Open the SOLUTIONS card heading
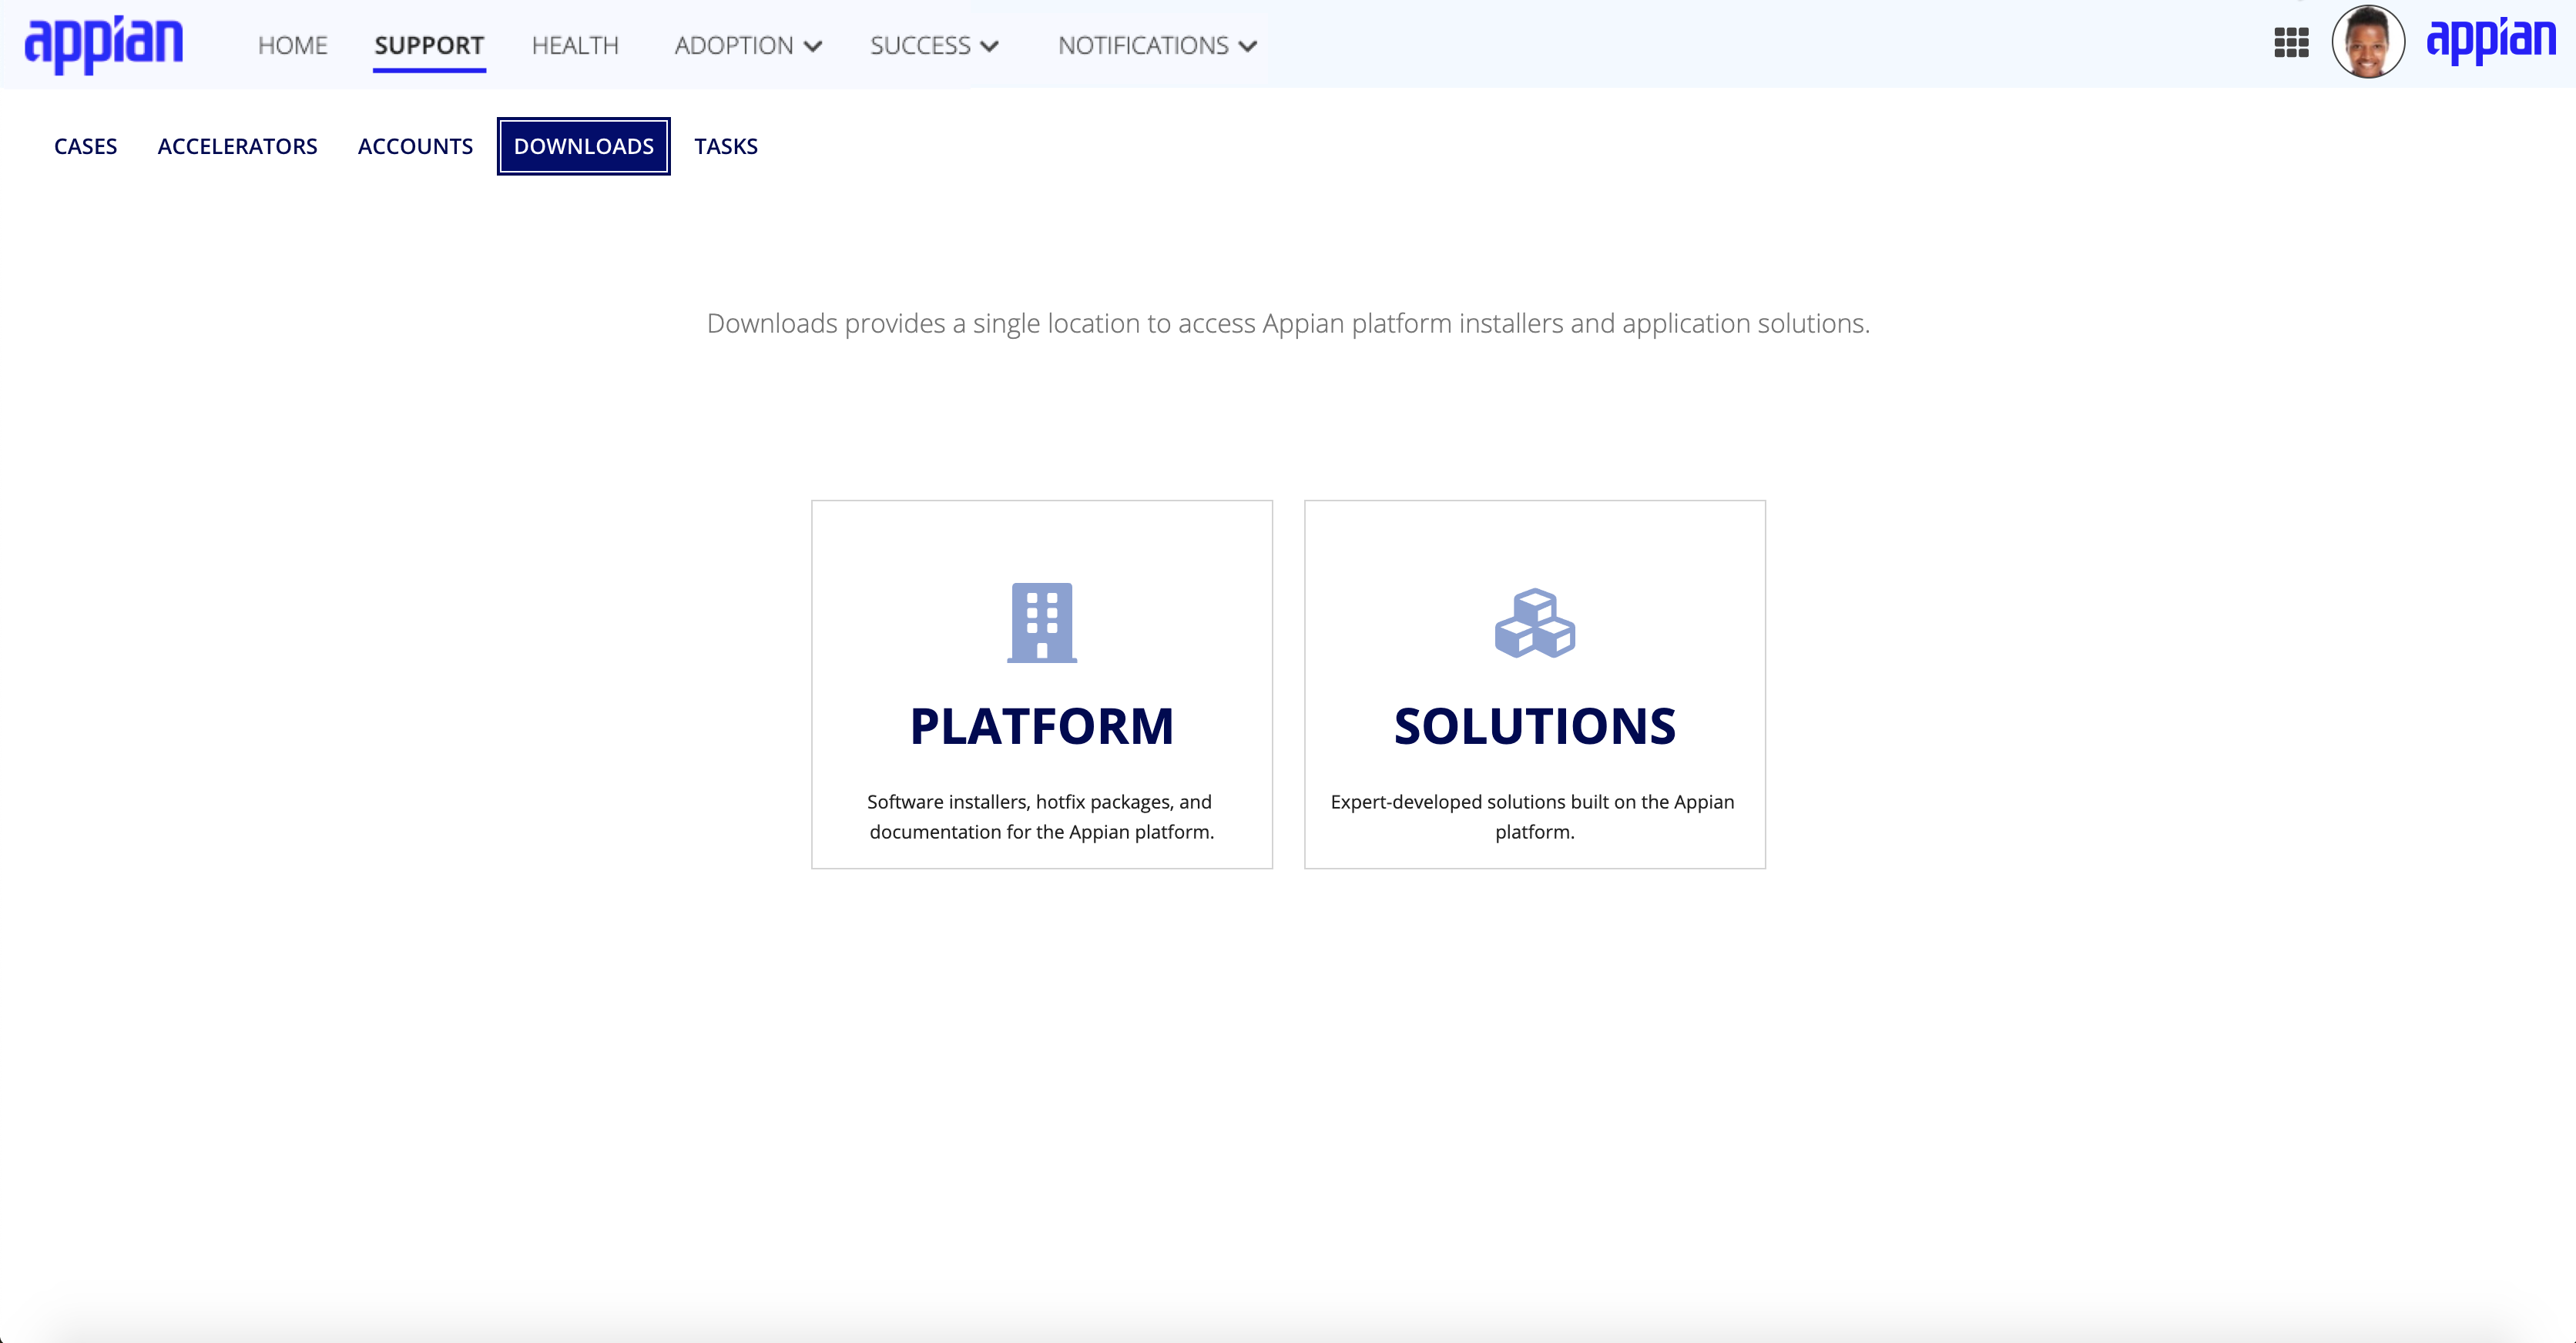Viewport: 2576px width, 1343px height. tap(1535, 726)
